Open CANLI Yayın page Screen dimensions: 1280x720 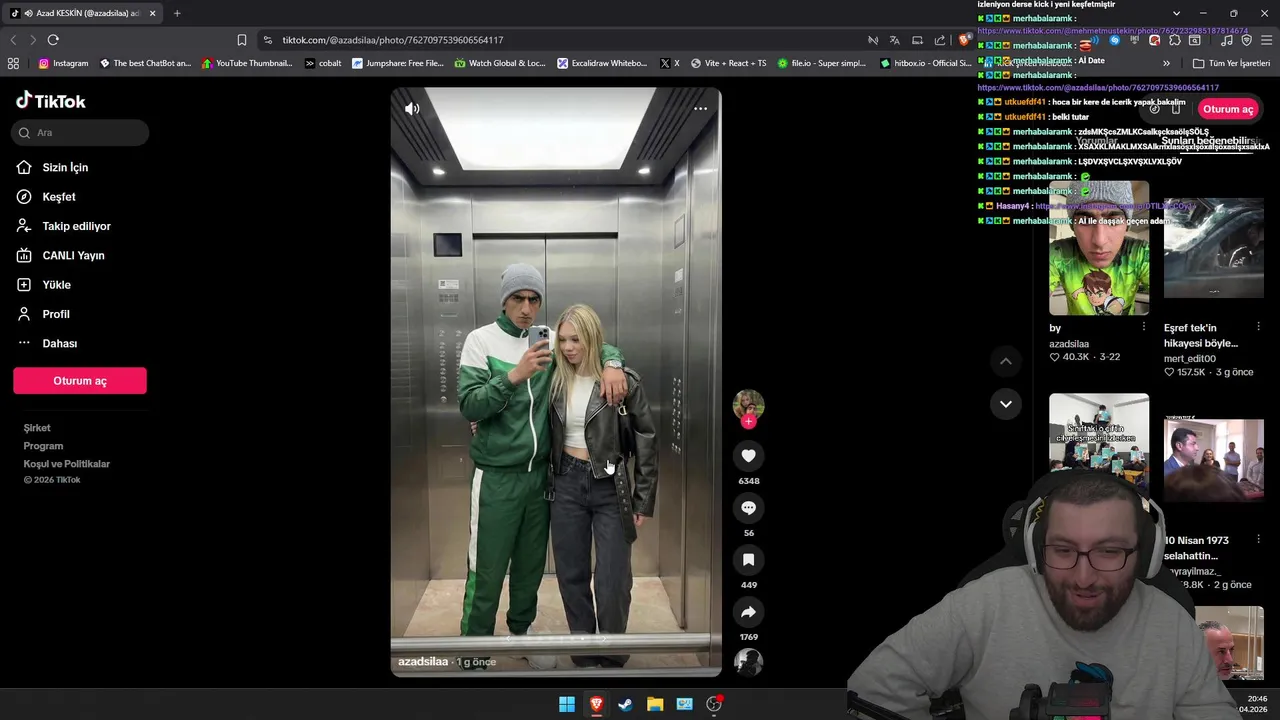[73, 256]
